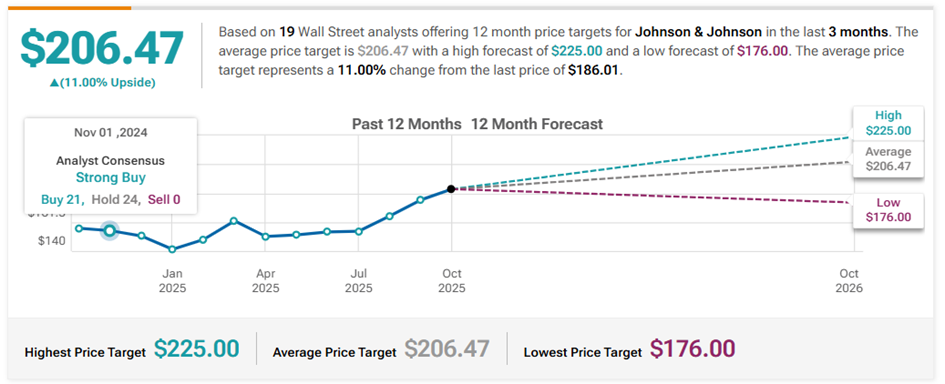Viewport: 945px width, 384px height.
Task: Click the black Oct 2025 current price point
Action: coord(451,189)
